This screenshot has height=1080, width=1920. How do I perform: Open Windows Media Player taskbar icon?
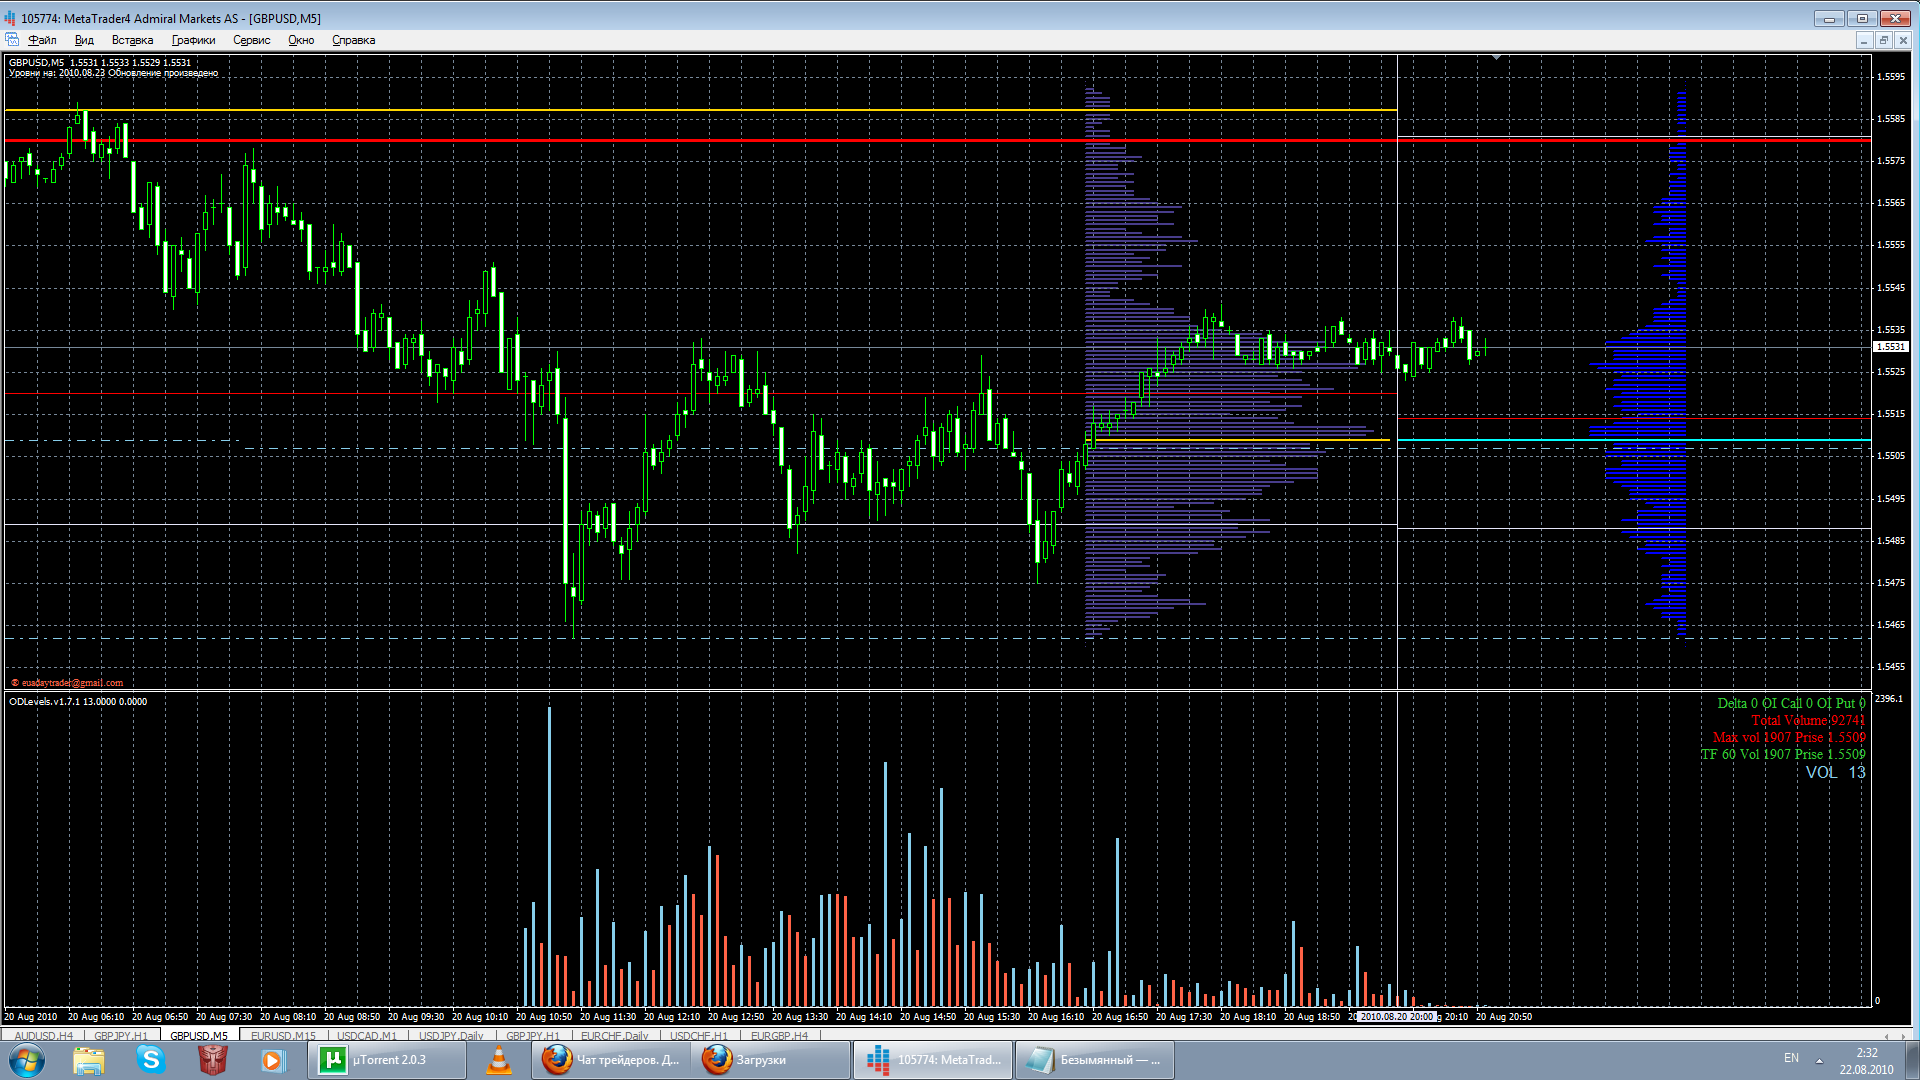272,1060
